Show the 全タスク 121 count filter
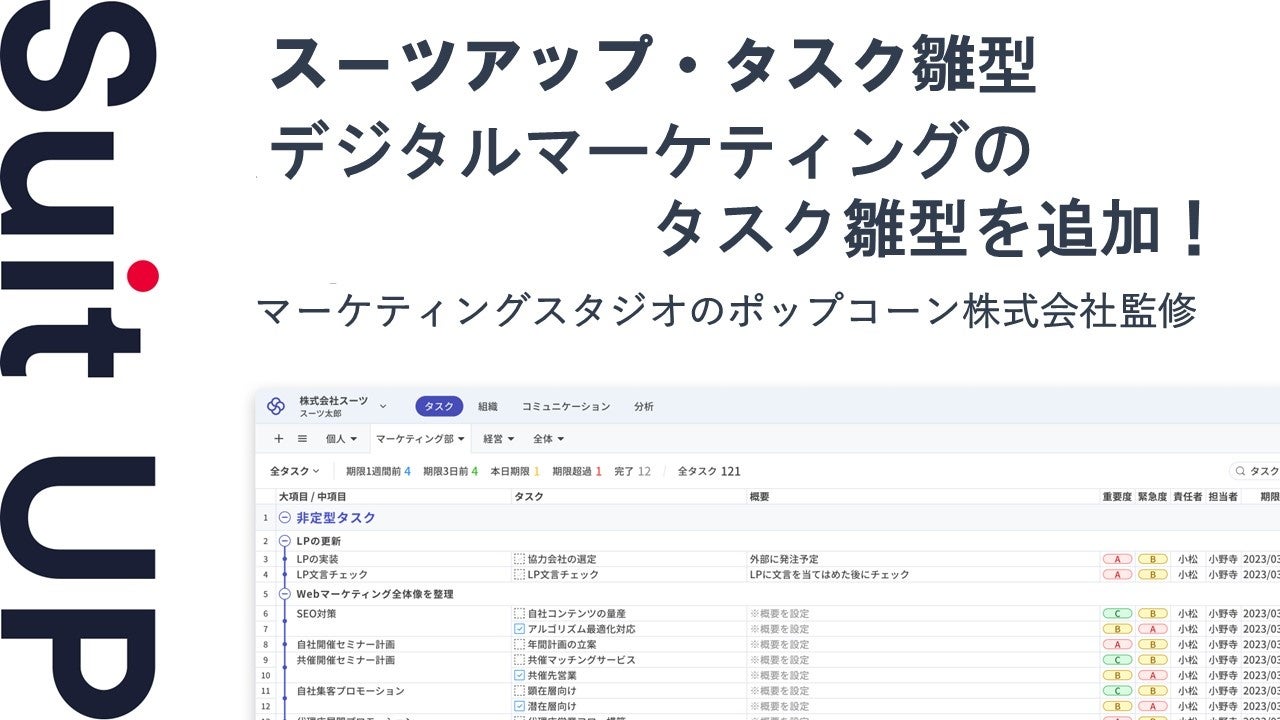The width and height of the screenshot is (1280, 720). (x=709, y=471)
